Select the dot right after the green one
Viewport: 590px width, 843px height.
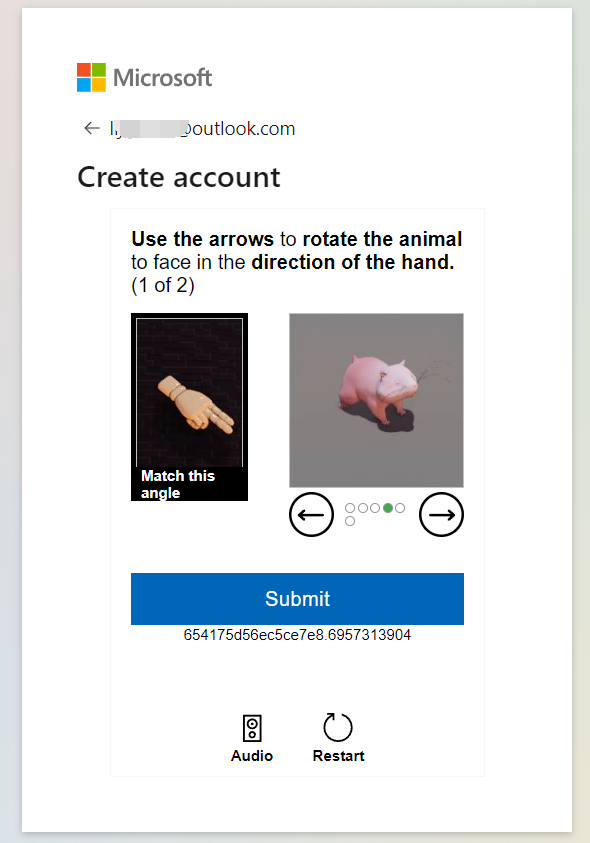(x=400, y=508)
